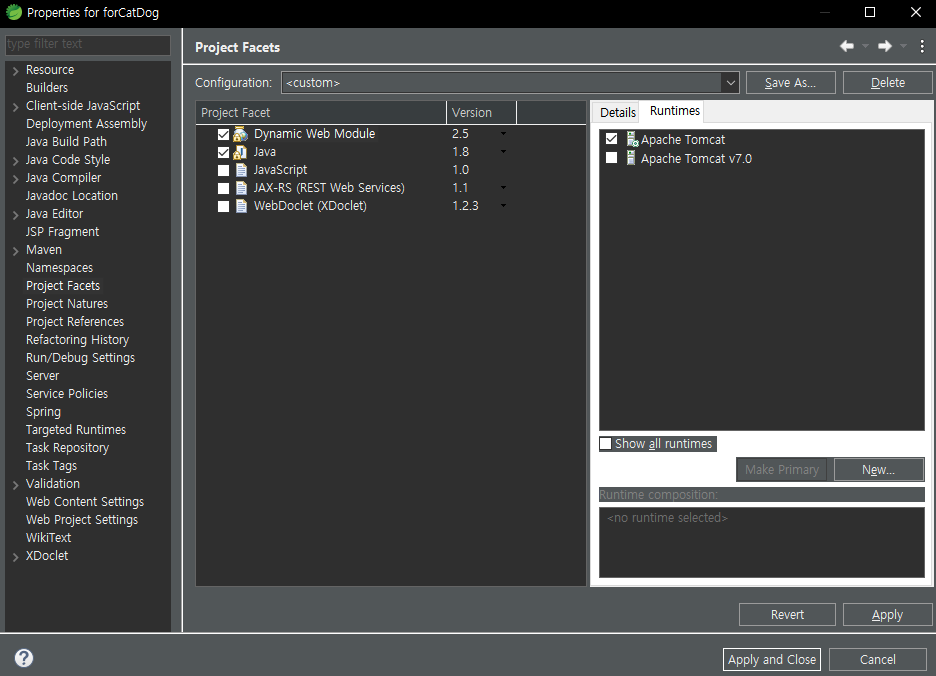The width and height of the screenshot is (936, 676).
Task: Enable the WebDoclet (XDoclet) facet checkbox
Action: (x=223, y=207)
